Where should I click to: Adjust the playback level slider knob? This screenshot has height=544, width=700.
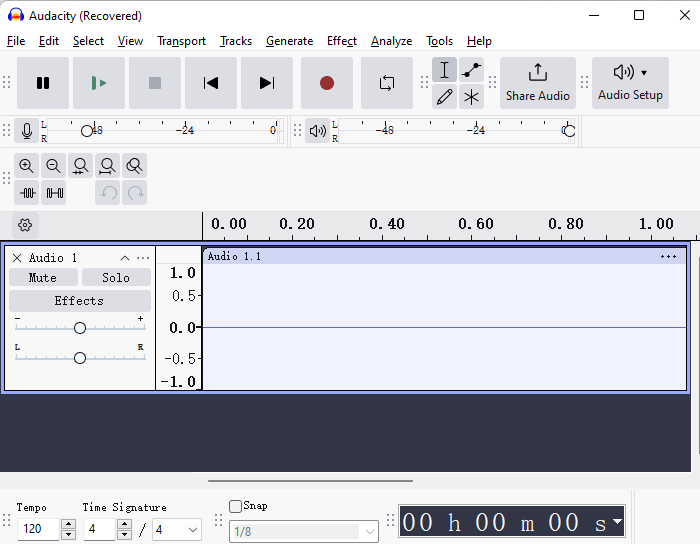[x=568, y=131]
